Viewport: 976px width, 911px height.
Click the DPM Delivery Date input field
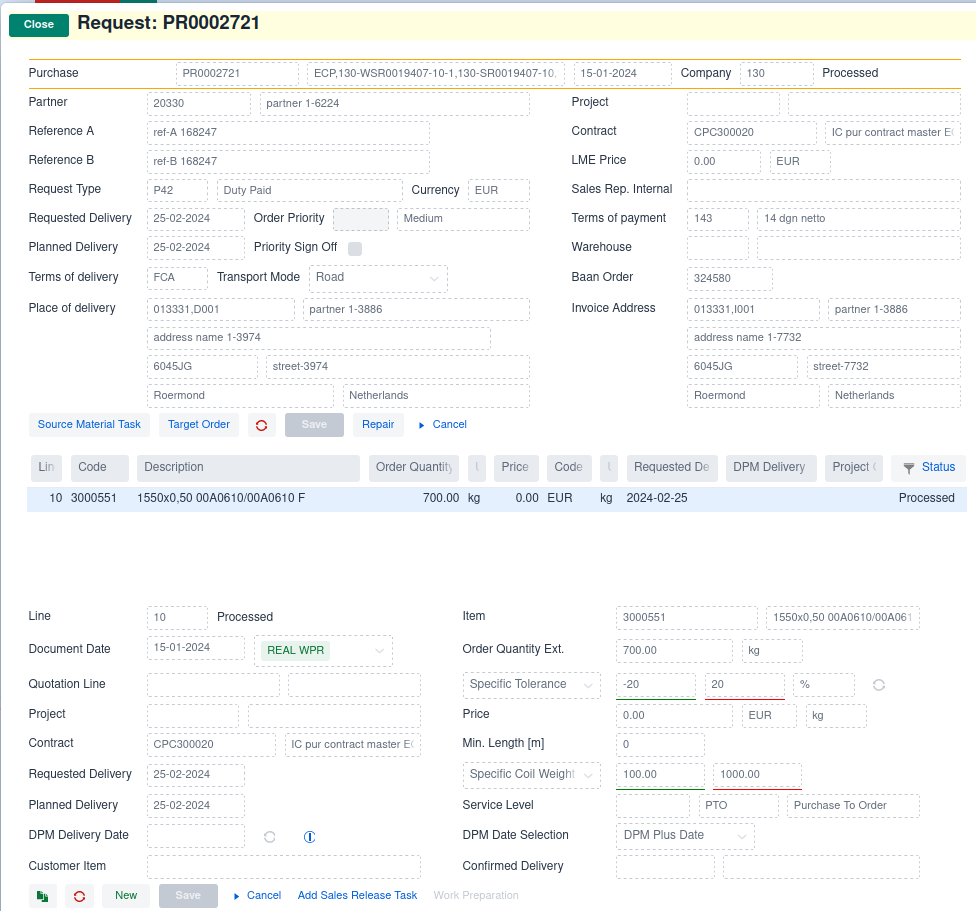coord(196,836)
